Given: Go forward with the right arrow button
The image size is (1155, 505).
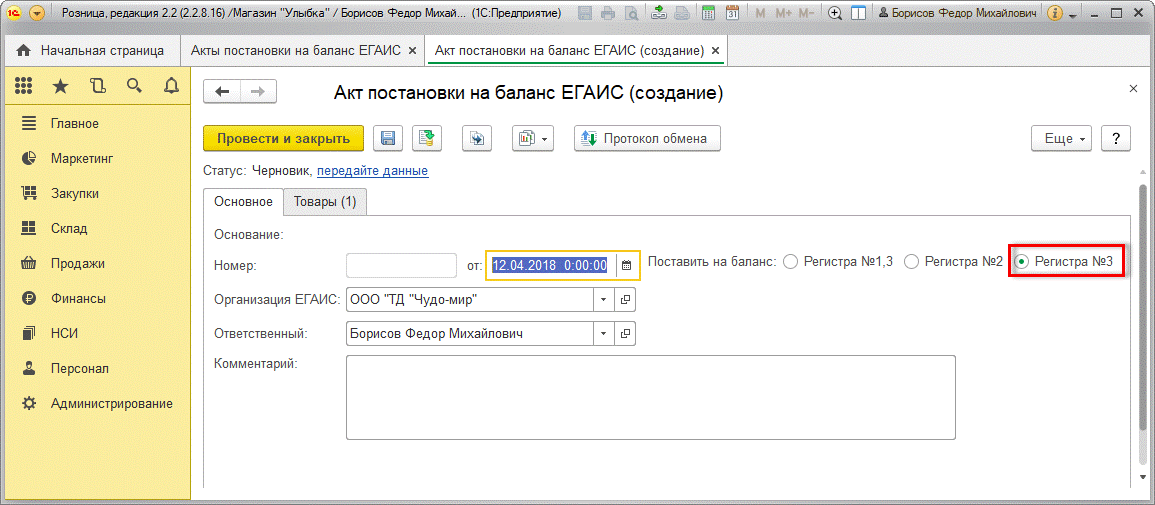Looking at the screenshot, I should point(258,91).
